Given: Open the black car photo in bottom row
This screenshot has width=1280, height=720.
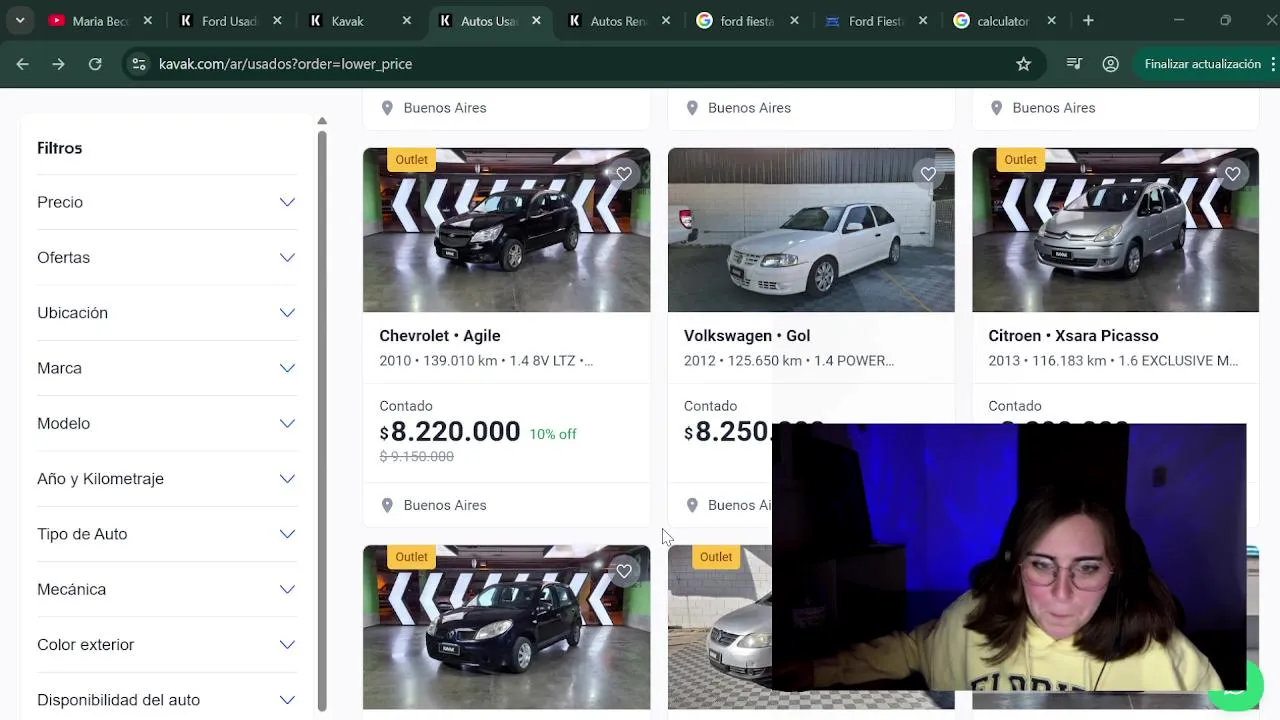Looking at the screenshot, I should click(x=506, y=627).
